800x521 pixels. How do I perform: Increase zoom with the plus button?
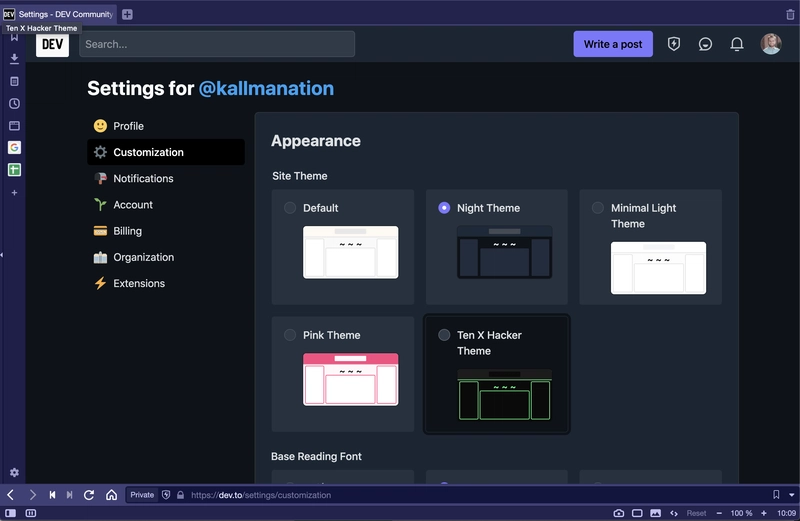(x=764, y=513)
